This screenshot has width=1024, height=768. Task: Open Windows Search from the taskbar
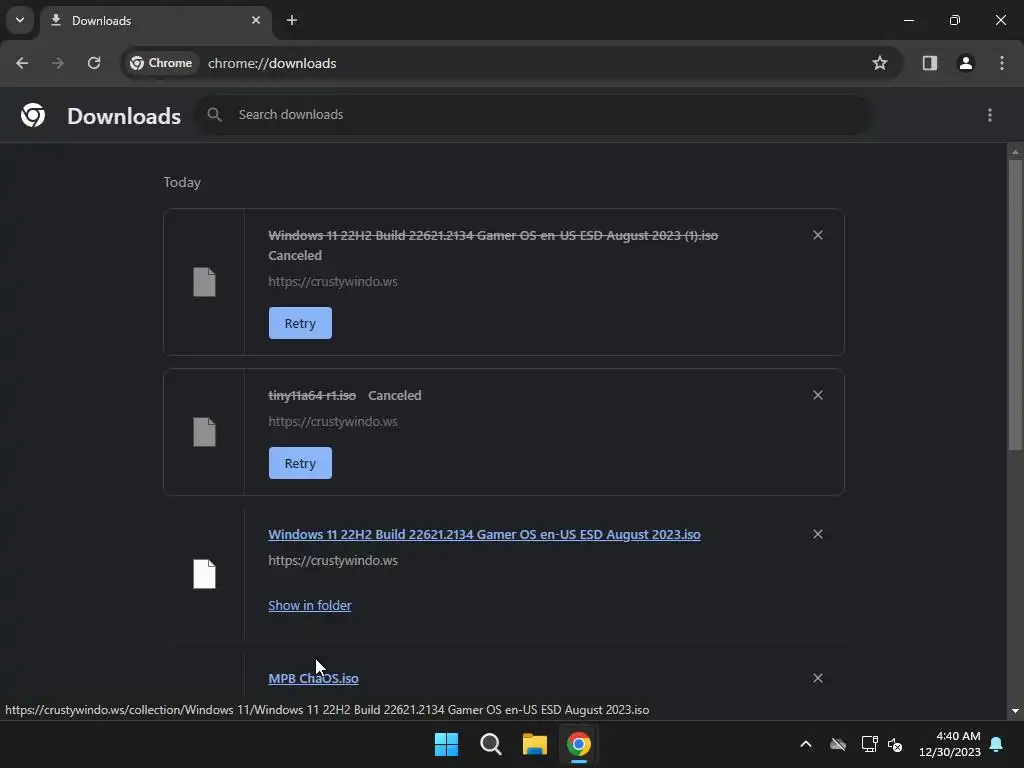tap(490, 744)
